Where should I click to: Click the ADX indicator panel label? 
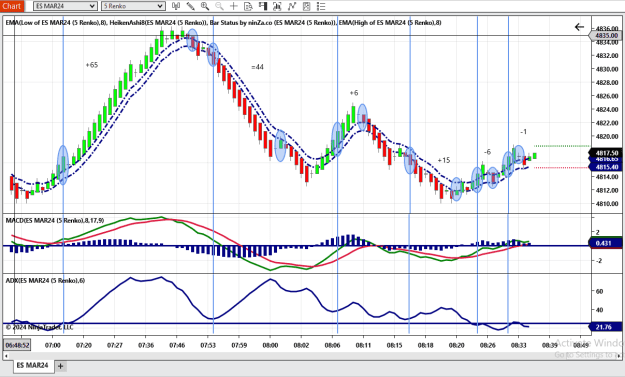45,281
